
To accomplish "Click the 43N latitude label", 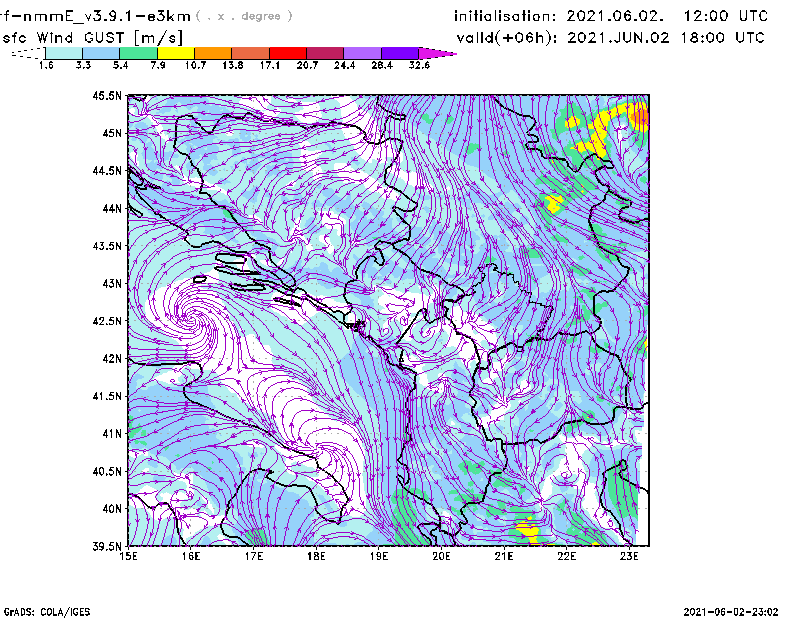I will pos(112,283).
